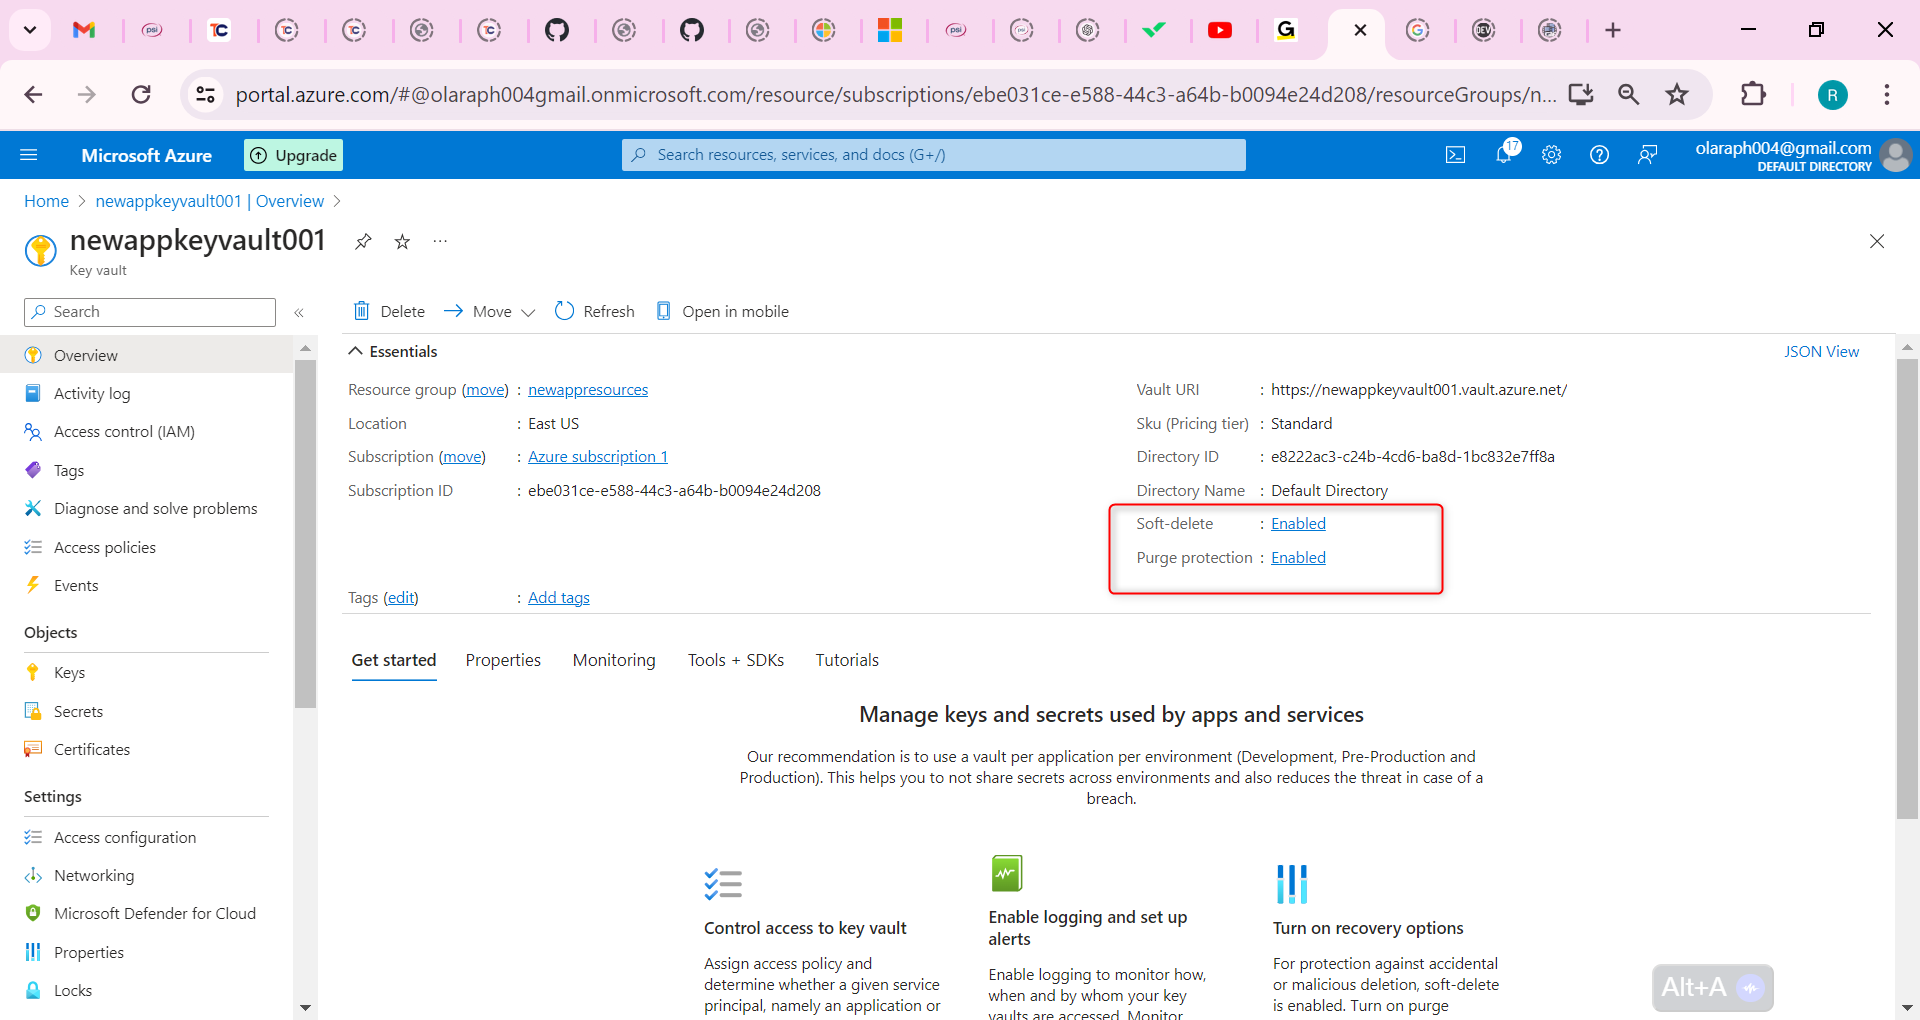Click the resources search bar
The image size is (1920, 1020).
click(932, 155)
